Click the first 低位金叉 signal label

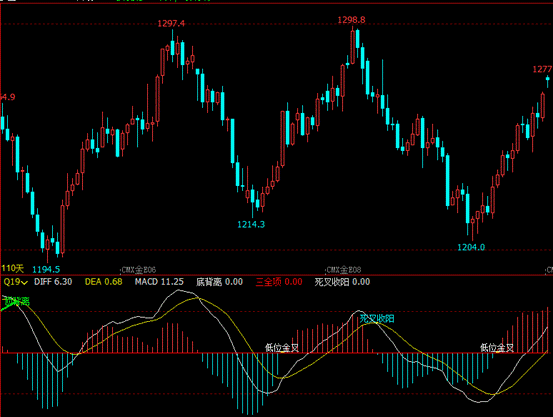pos(282,348)
